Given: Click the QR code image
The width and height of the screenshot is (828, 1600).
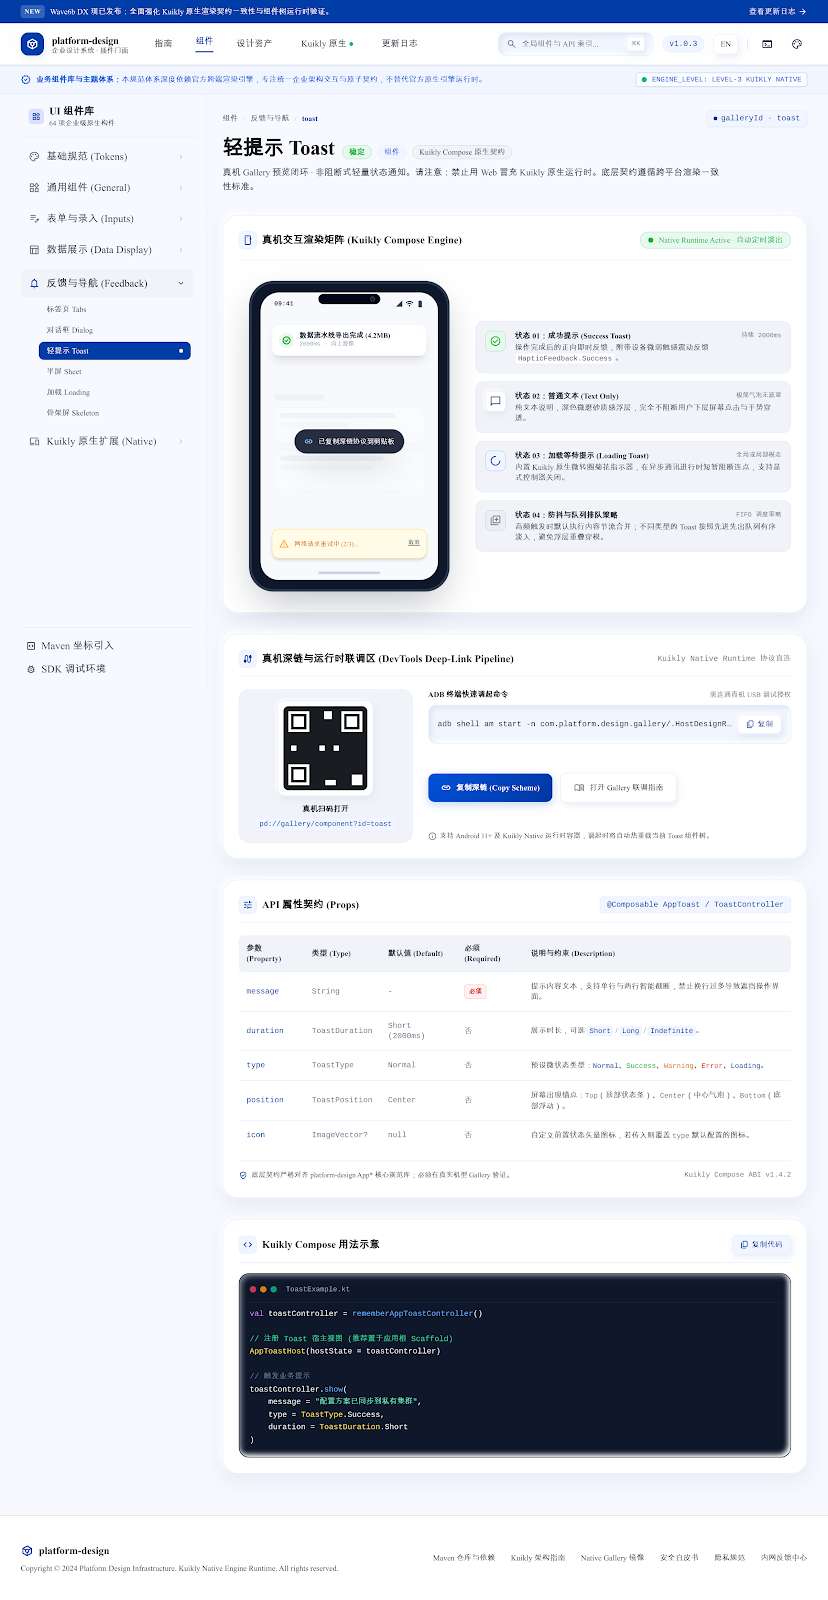Looking at the screenshot, I should click(325, 748).
